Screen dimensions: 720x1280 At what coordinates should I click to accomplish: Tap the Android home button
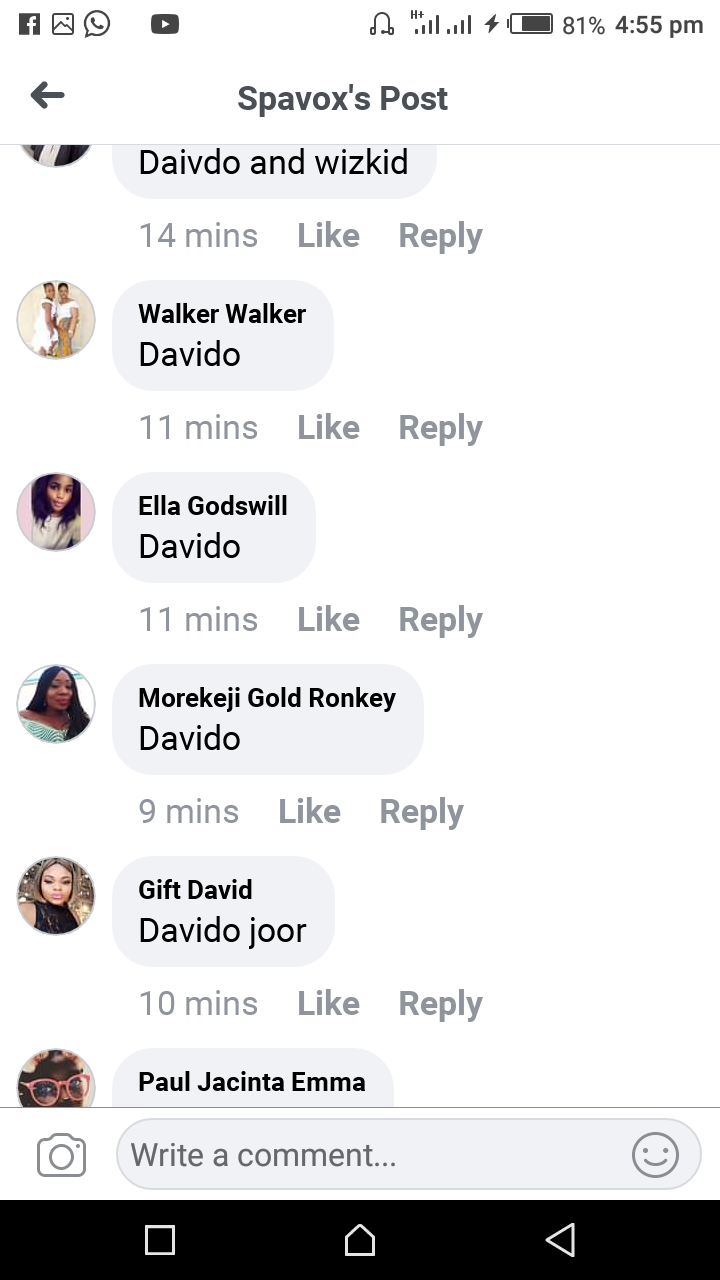tap(360, 1240)
